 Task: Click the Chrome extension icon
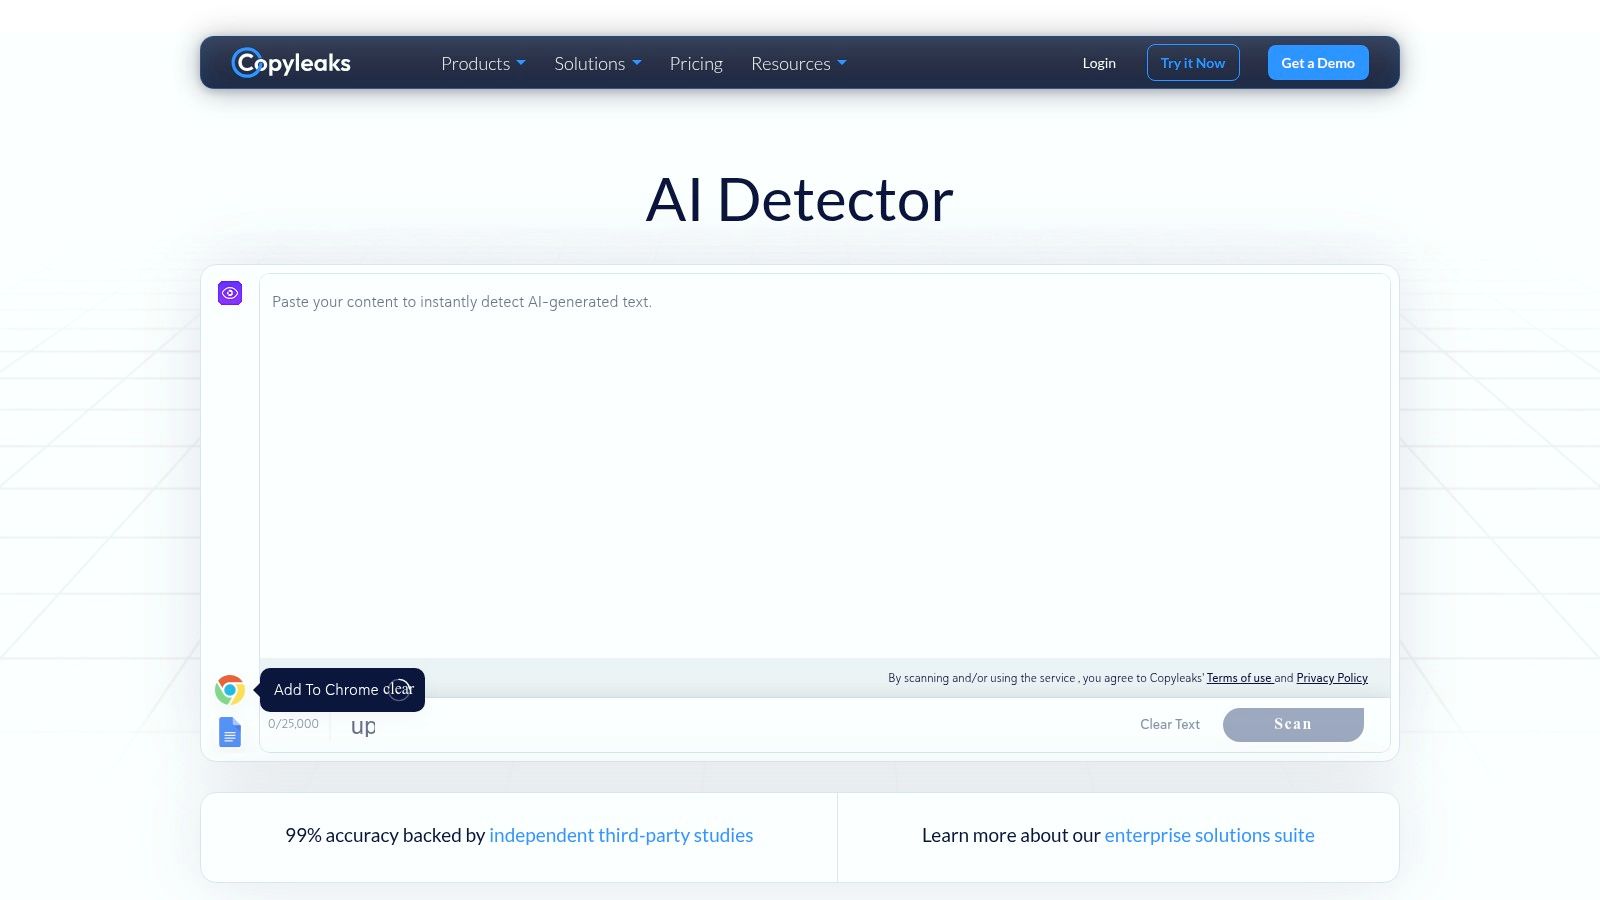(229, 689)
